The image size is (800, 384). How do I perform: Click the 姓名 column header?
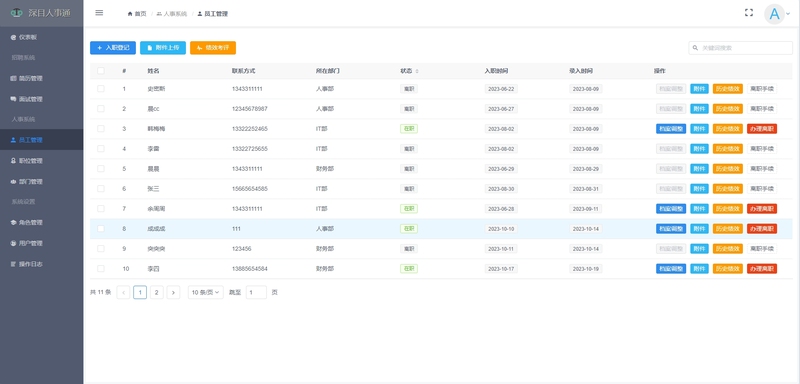pos(154,71)
